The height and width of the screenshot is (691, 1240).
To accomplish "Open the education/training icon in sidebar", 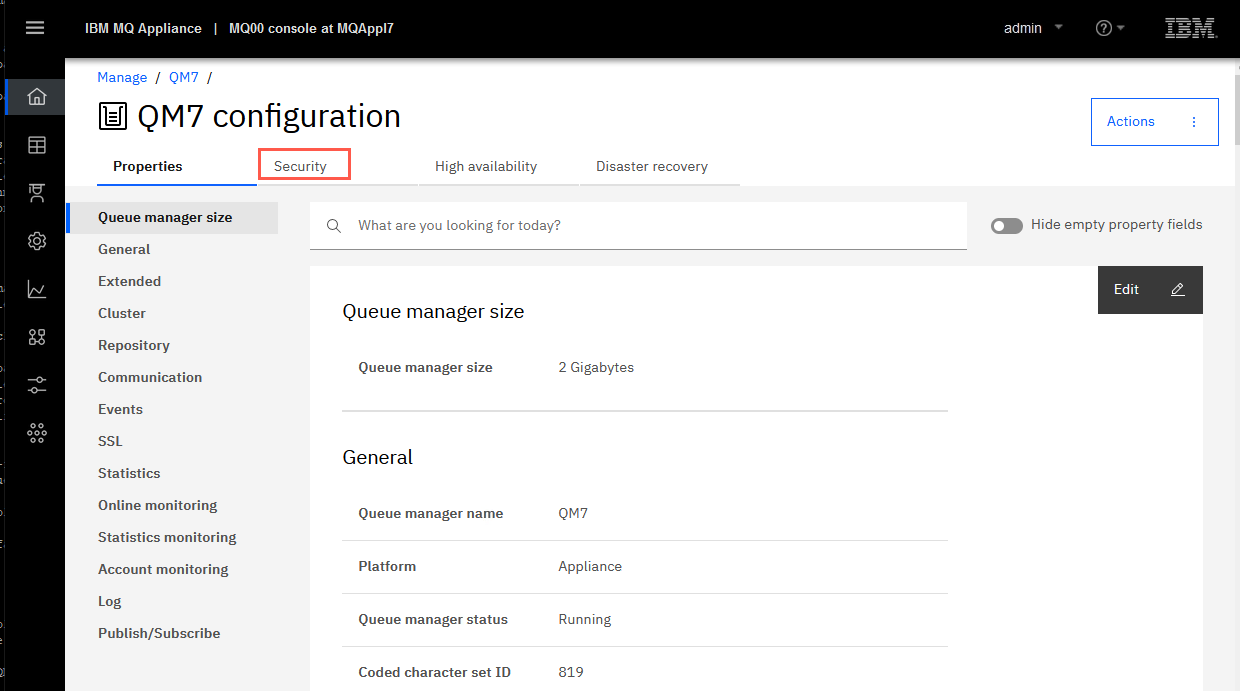I will pyautogui.click(x=37, y=193).
